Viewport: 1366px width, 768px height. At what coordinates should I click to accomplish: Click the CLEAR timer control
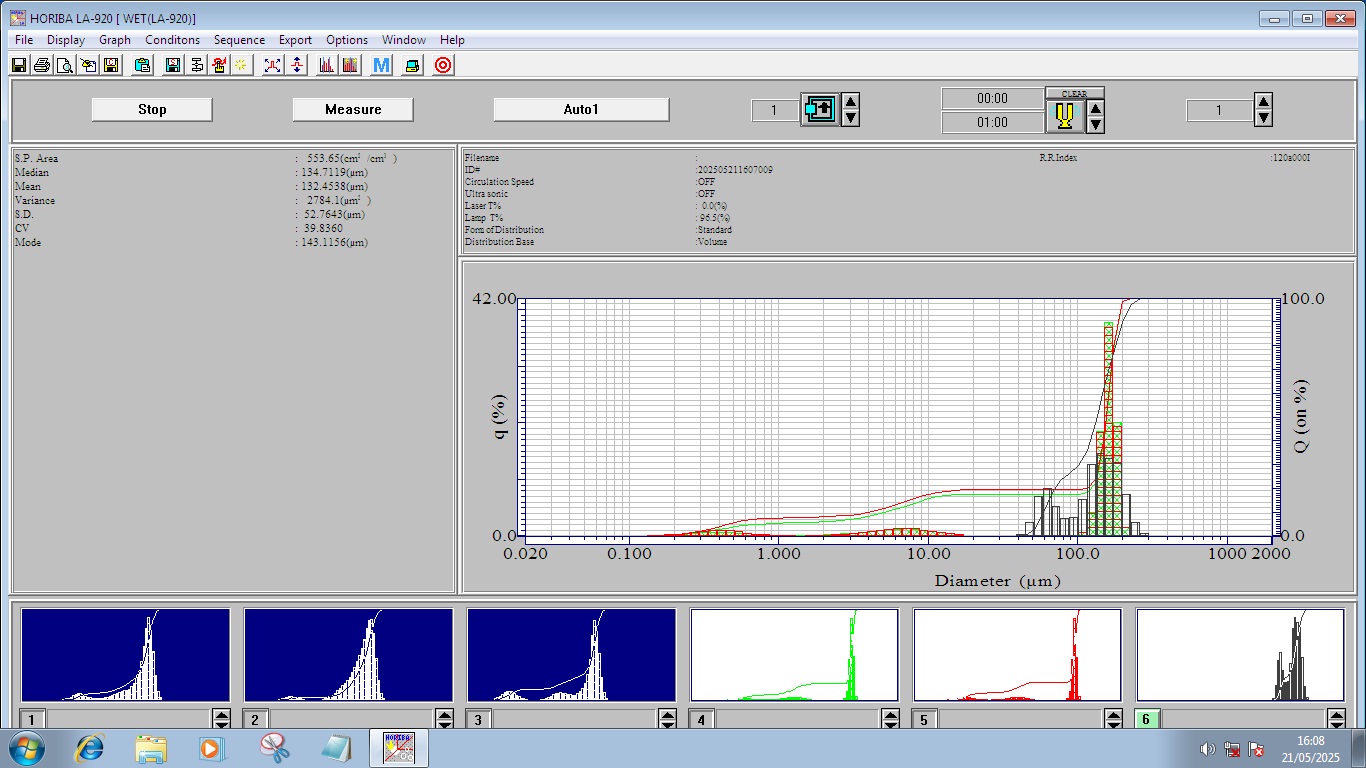1075,92
